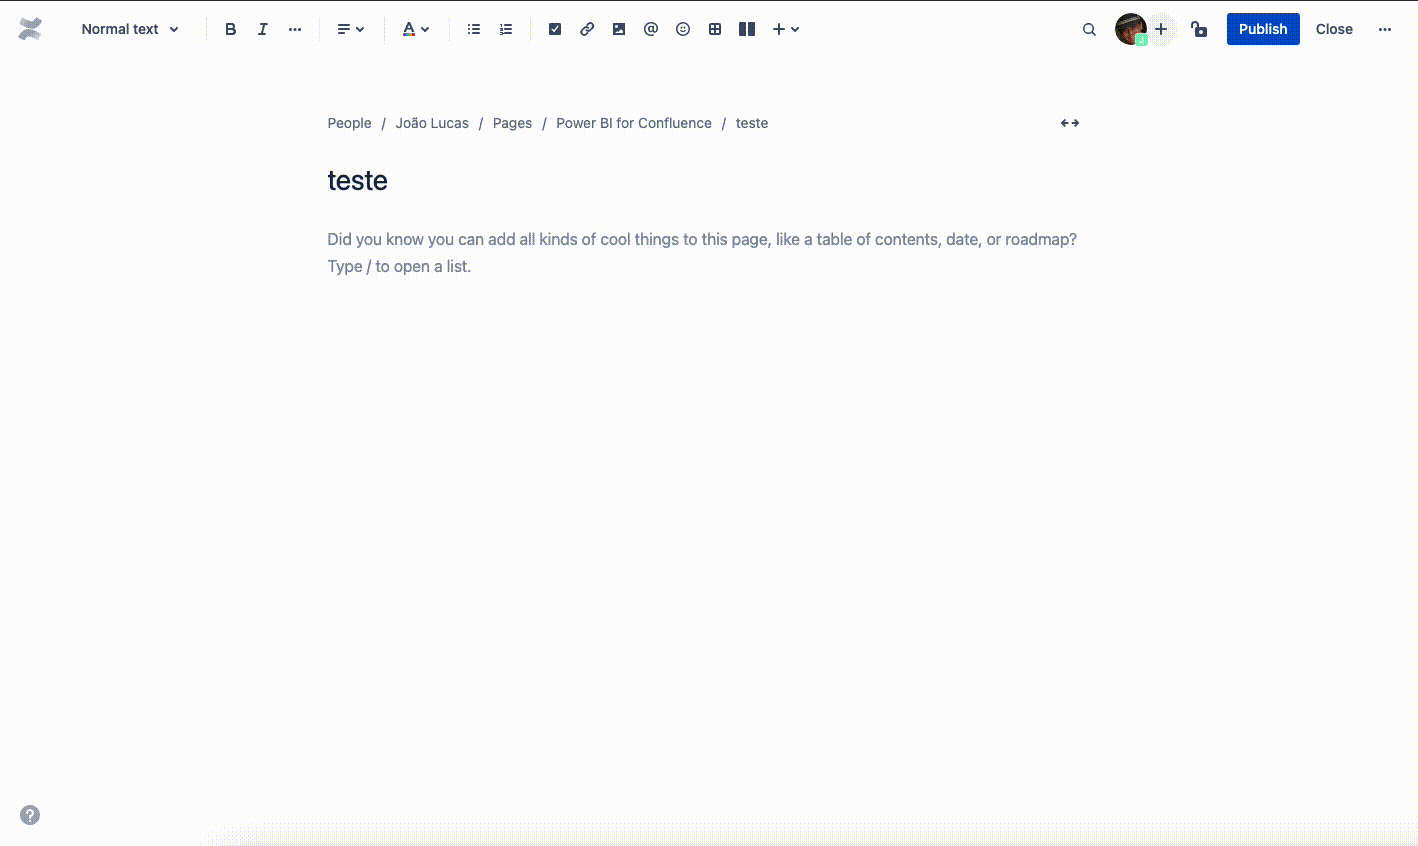Add a column layout
The height and width of the screenshot is (846, 1418).
[x=747, y=29]
